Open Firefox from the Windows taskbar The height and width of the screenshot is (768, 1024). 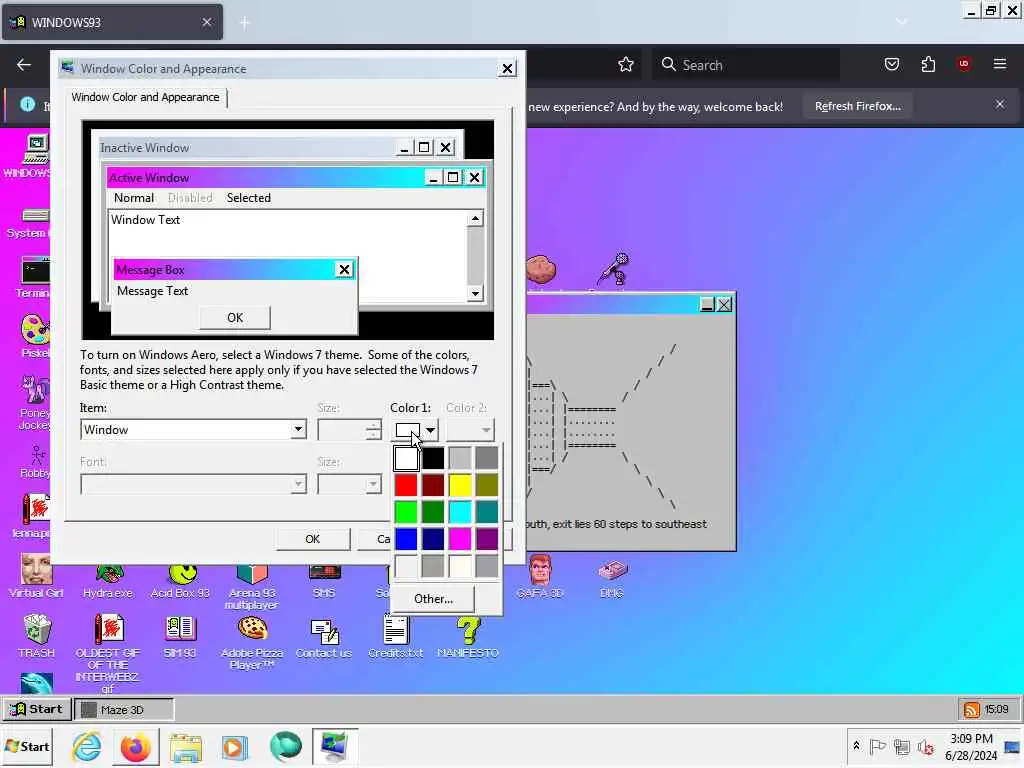pyautogui.click(x=136, y=746)
